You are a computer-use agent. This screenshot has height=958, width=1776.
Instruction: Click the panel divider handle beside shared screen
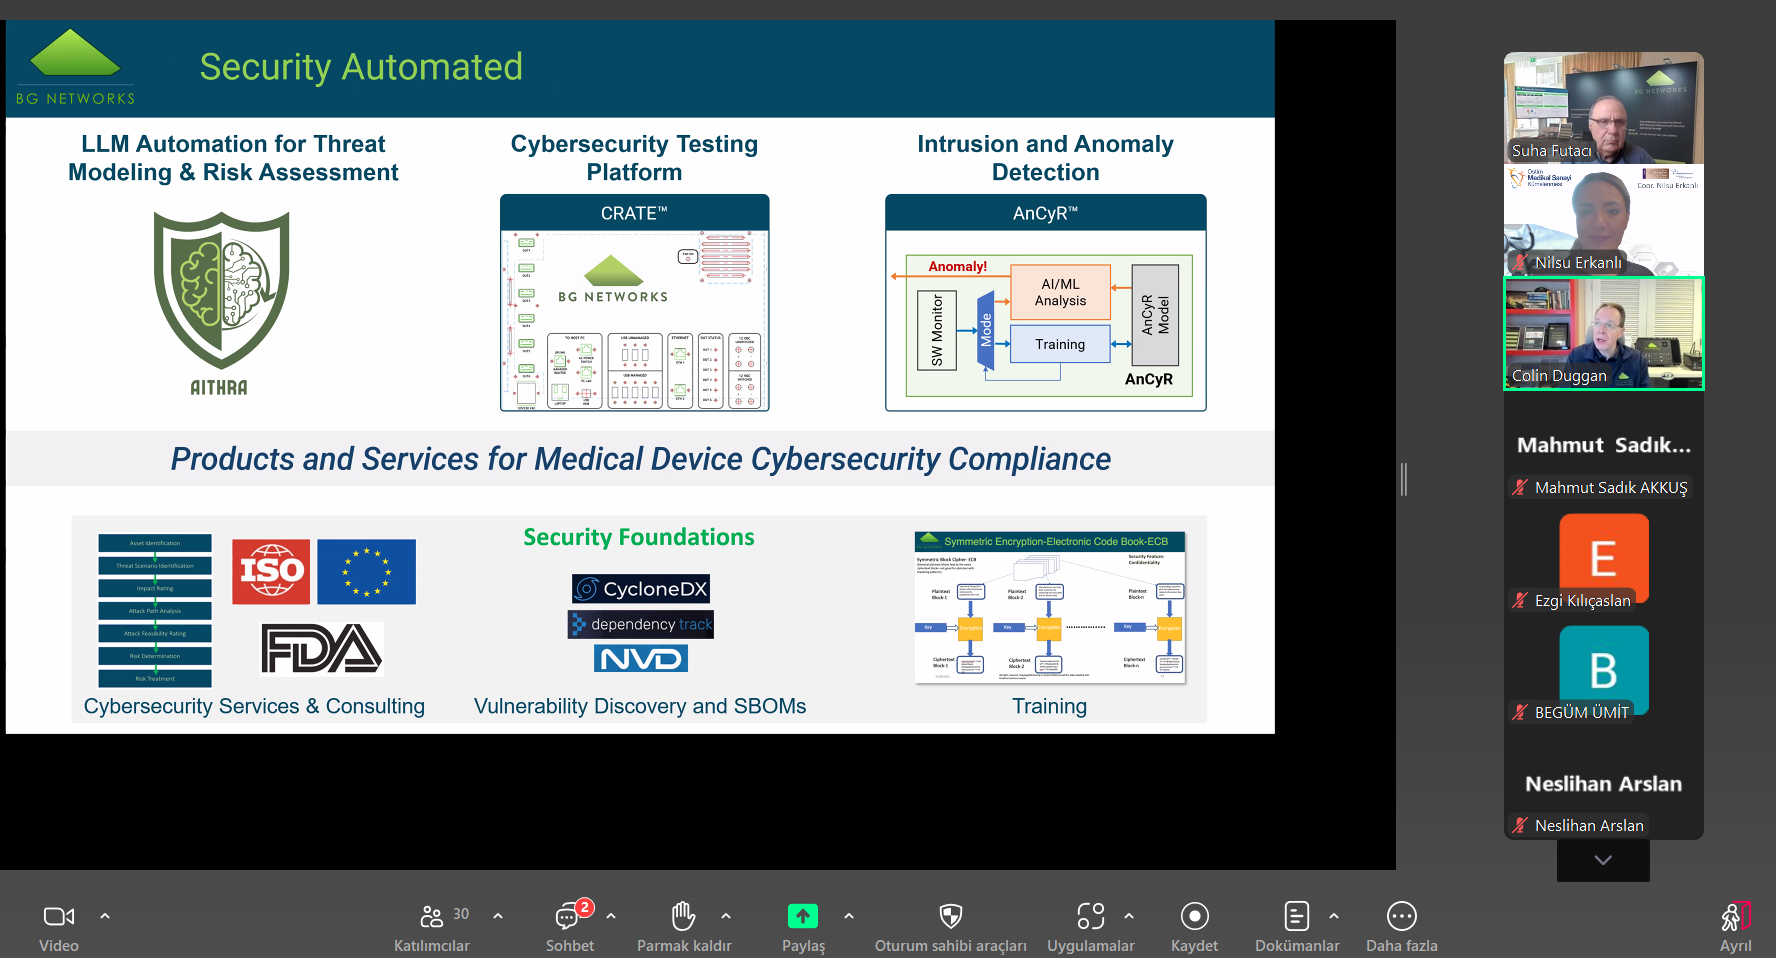click(1404, 479)
